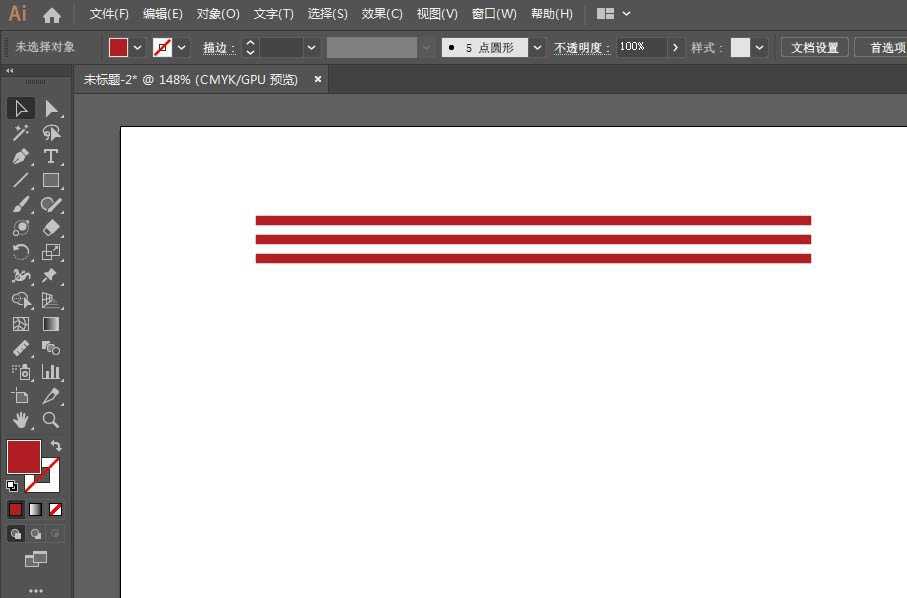907x598 pixels.
Task: Select the Selection tool
Action: (x=20, y=108)
